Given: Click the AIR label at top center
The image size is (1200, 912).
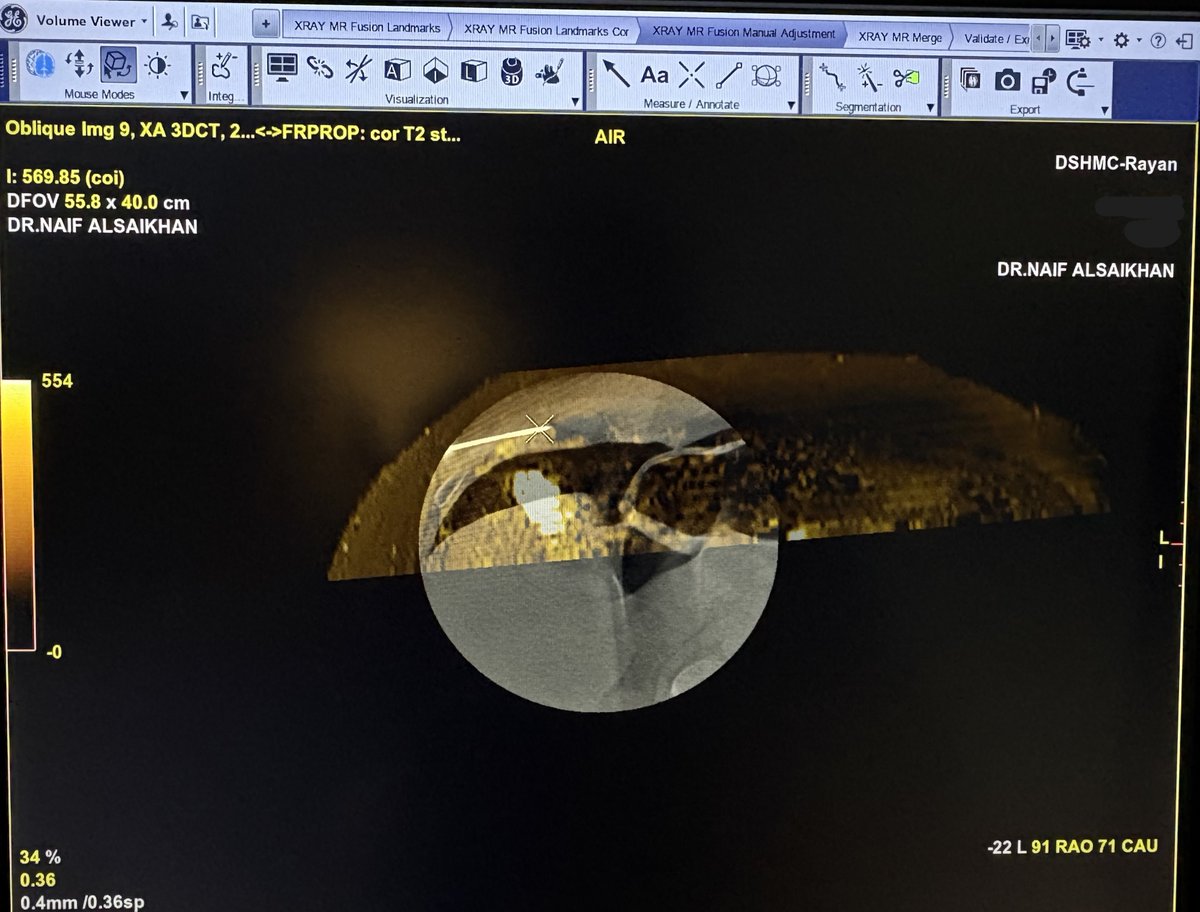Looking at the screenshot, I should pyautogui.click(x=610, y=138).
